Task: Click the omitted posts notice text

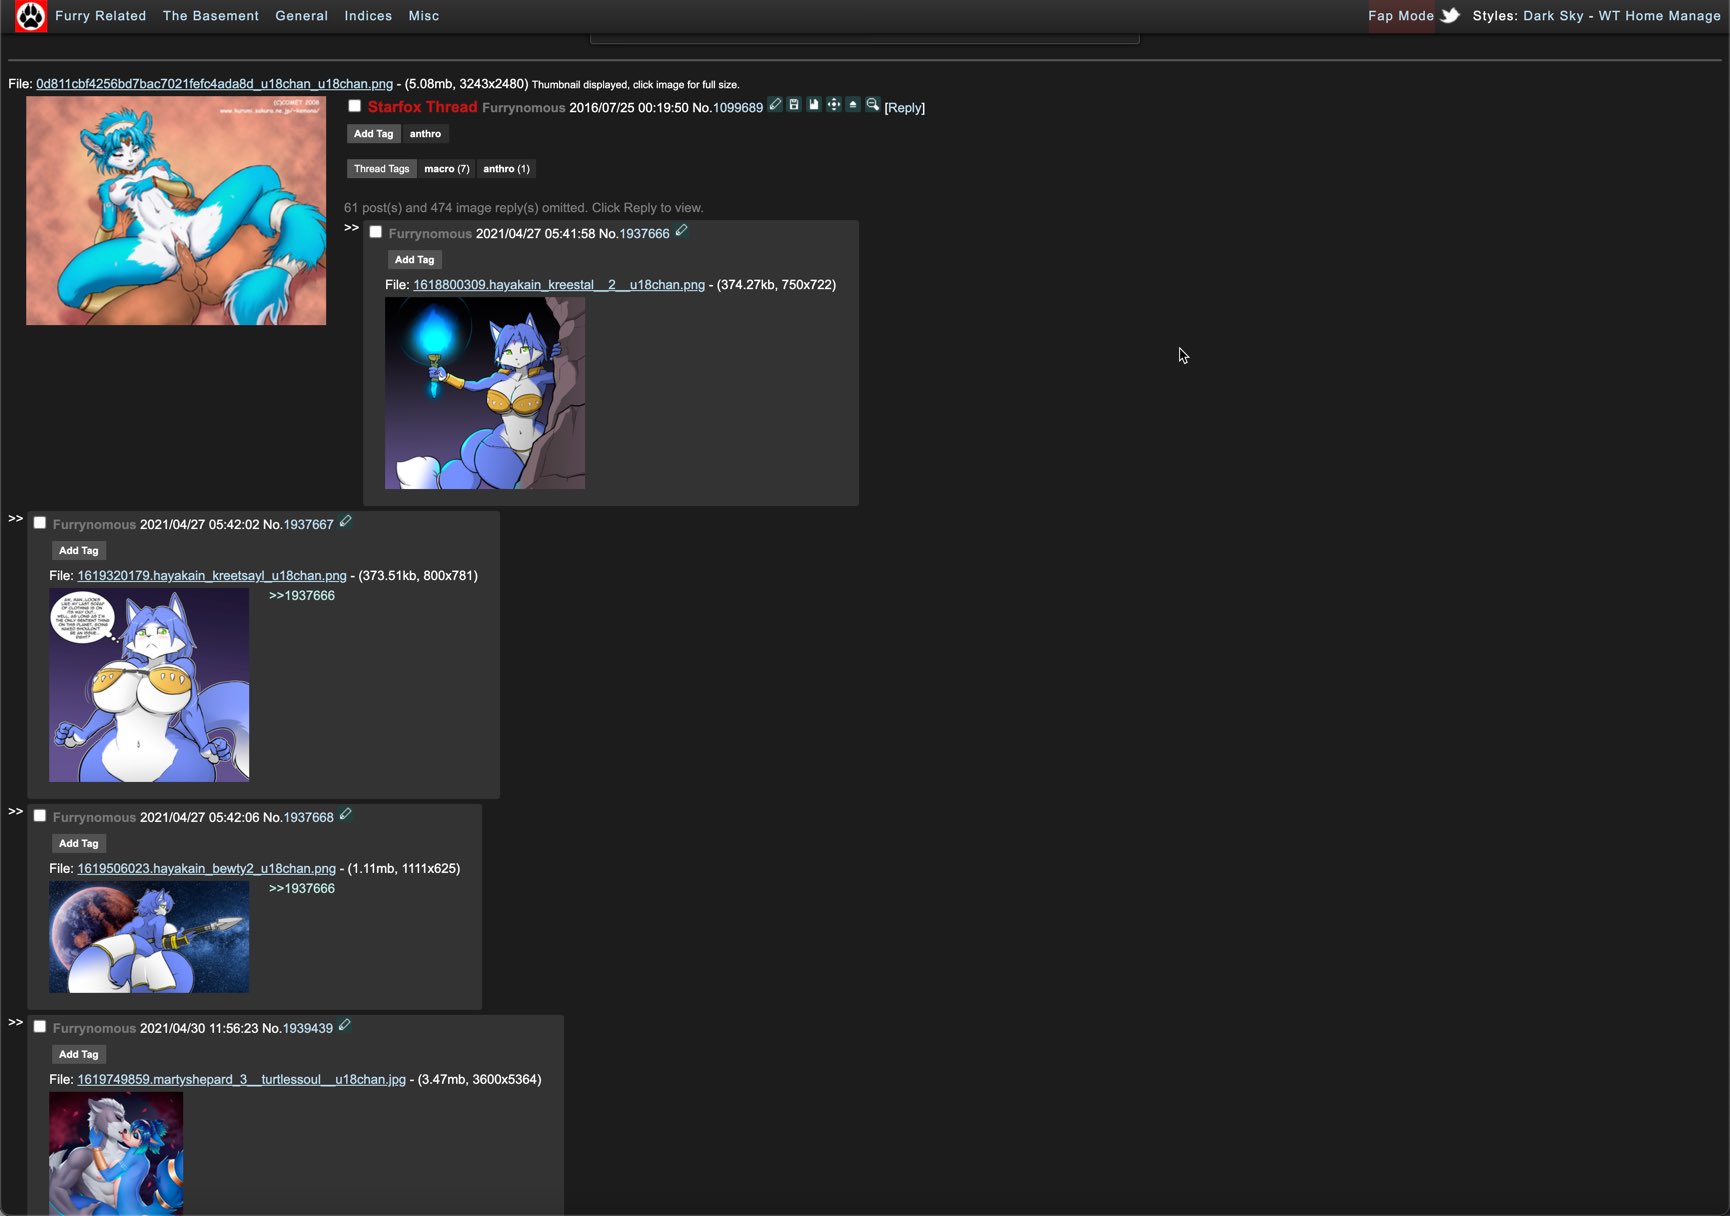Action: [524, 208]
